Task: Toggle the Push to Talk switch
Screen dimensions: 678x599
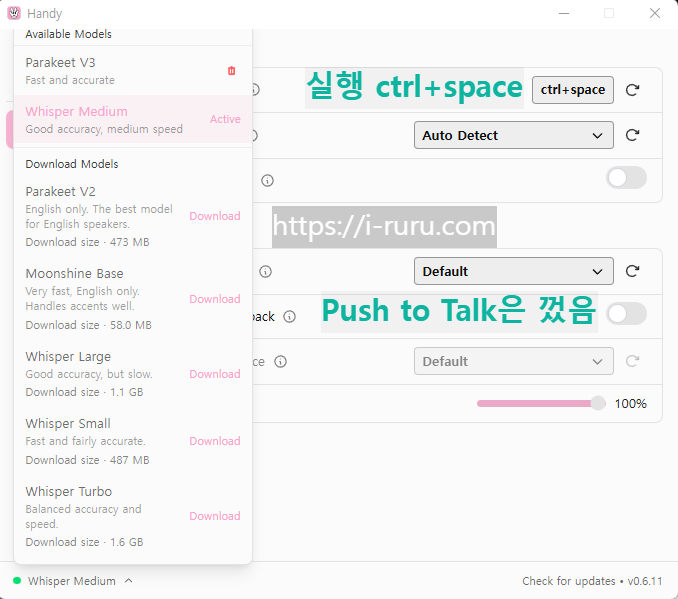Action: click(x=626, y=314)
